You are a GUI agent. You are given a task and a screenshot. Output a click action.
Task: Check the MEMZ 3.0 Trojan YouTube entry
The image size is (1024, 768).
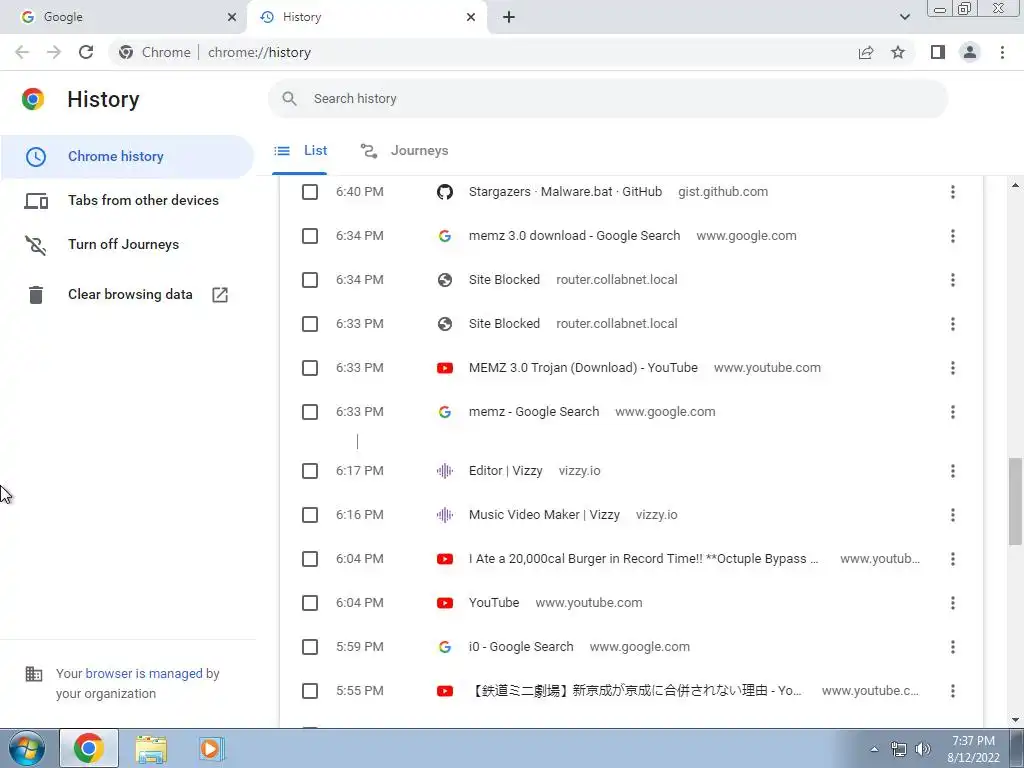click(x=310, y=368)
